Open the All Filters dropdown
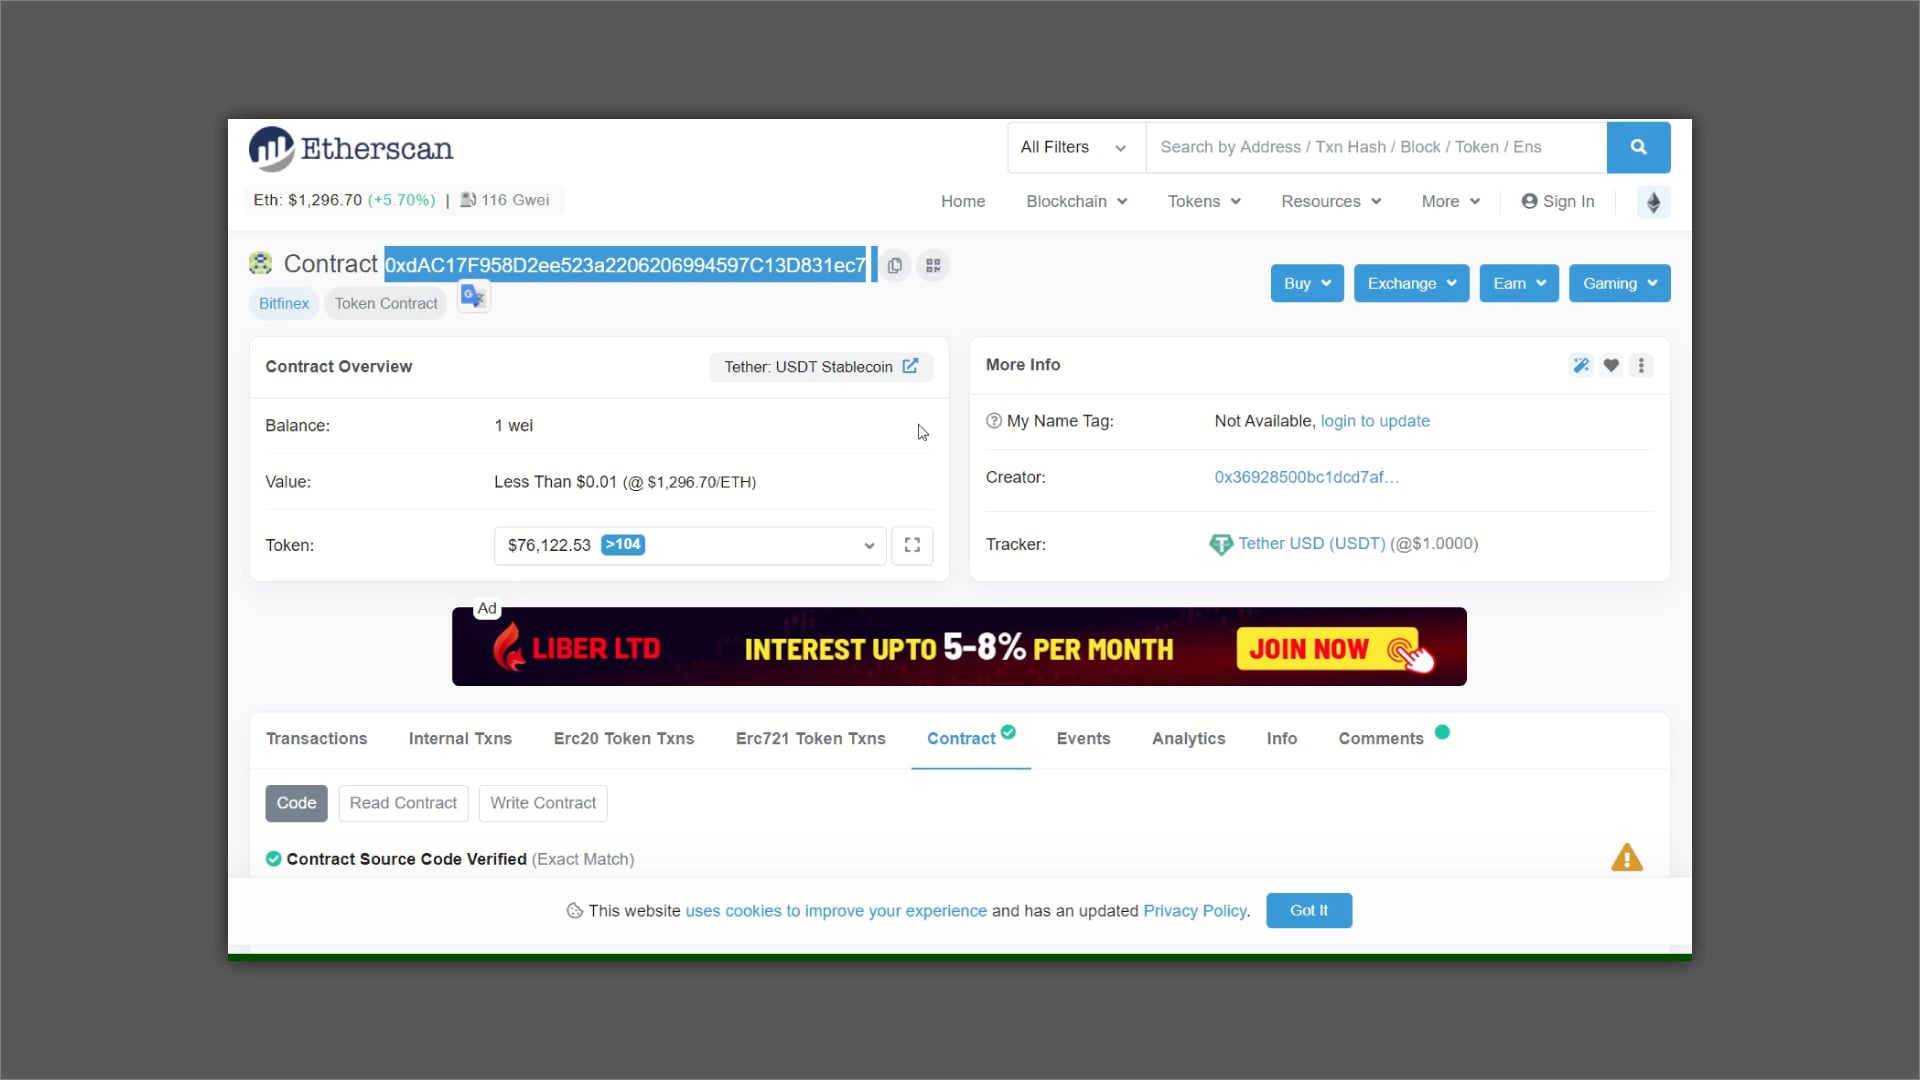1920x1080 pixels. 1075,147
